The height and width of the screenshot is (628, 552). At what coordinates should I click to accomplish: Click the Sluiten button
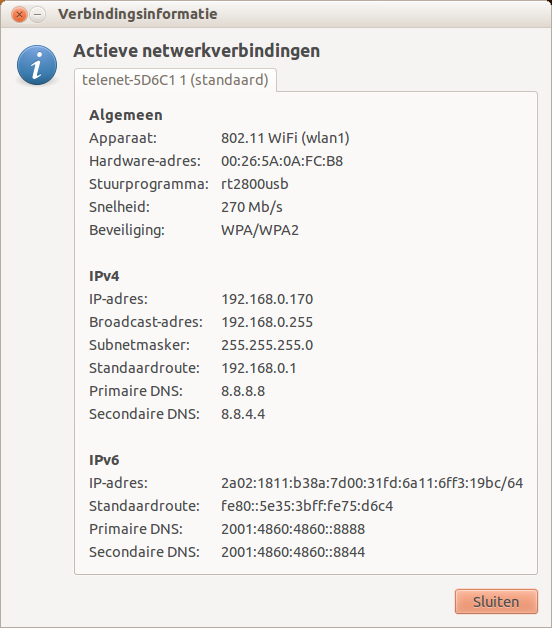[496, 601]
